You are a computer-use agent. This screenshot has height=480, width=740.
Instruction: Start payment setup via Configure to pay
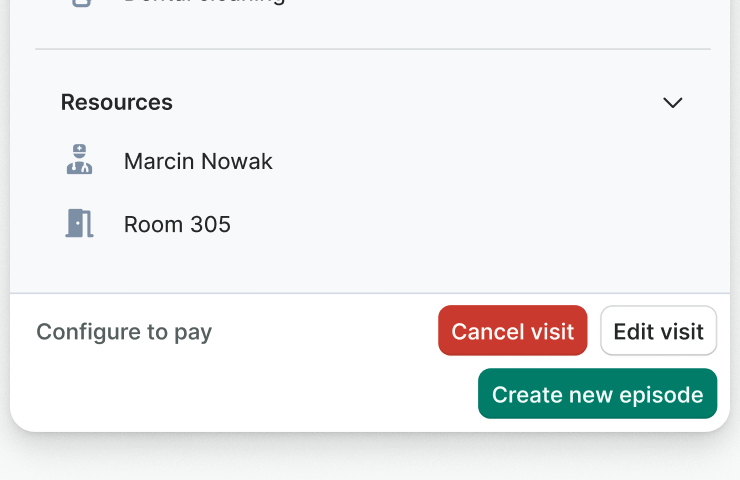[124, 332]
